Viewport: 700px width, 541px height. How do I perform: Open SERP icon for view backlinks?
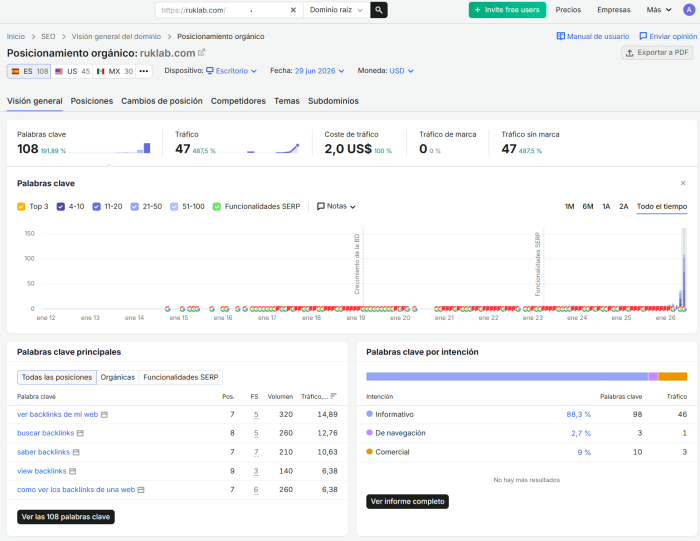click(73, 471)
